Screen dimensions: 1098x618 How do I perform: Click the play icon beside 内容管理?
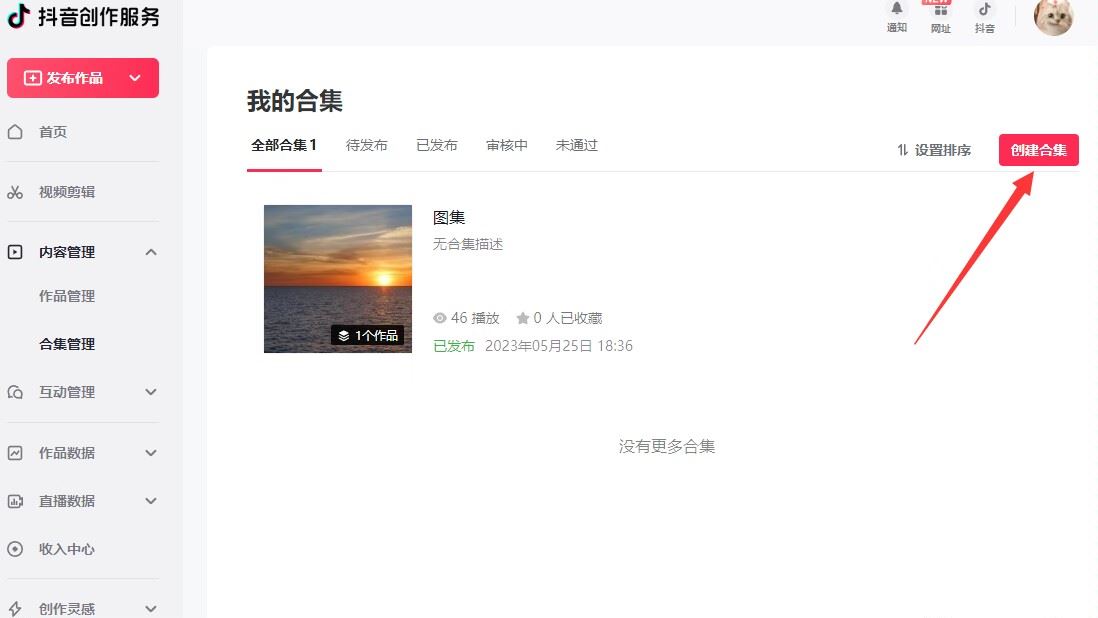point(15,252)
